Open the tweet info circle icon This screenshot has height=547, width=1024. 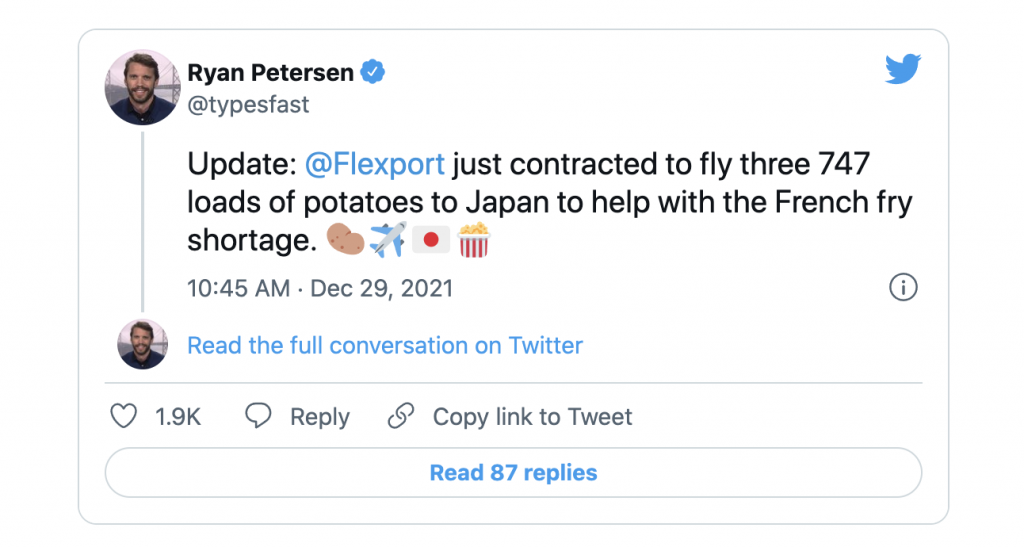[903, 288]
